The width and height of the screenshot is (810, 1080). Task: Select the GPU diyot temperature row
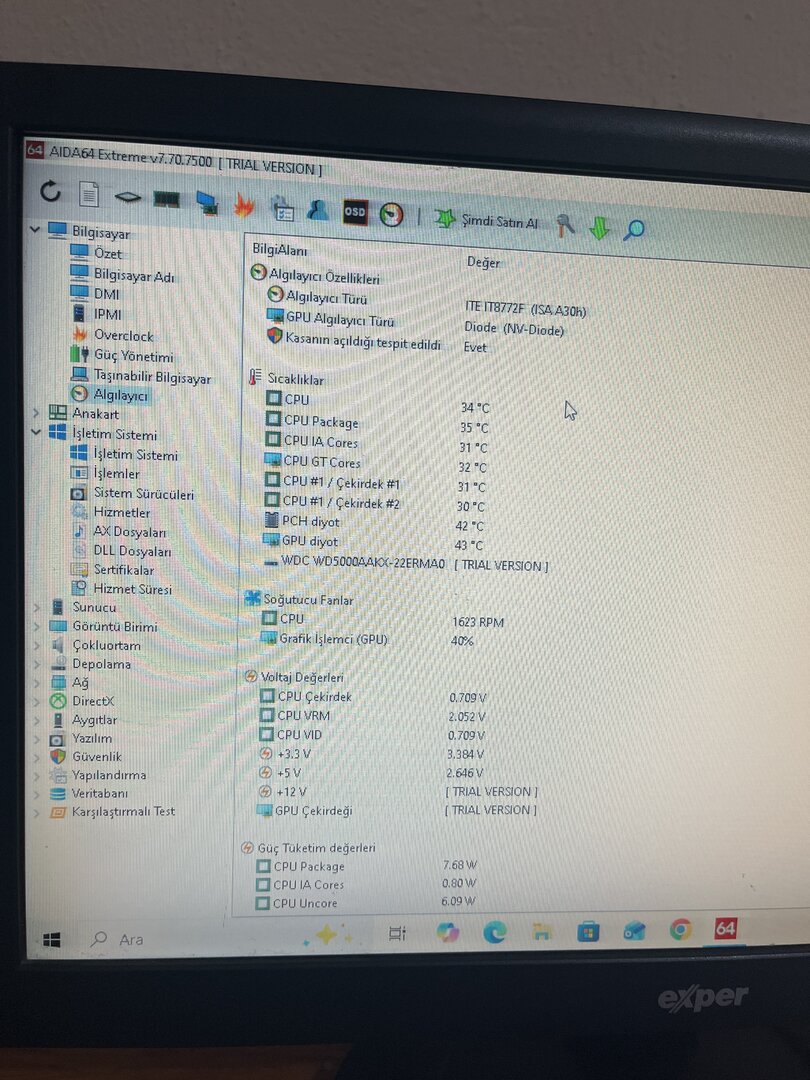coord(375,543)
